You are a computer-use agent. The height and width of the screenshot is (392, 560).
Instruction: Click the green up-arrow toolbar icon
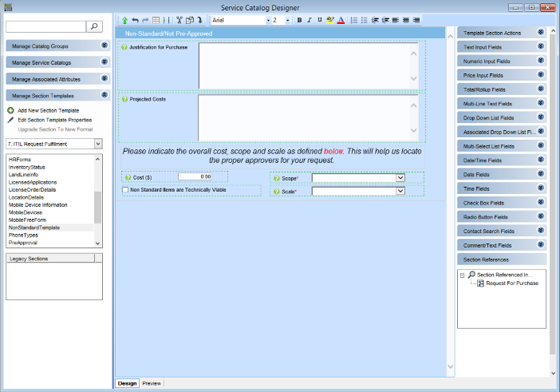125,20
